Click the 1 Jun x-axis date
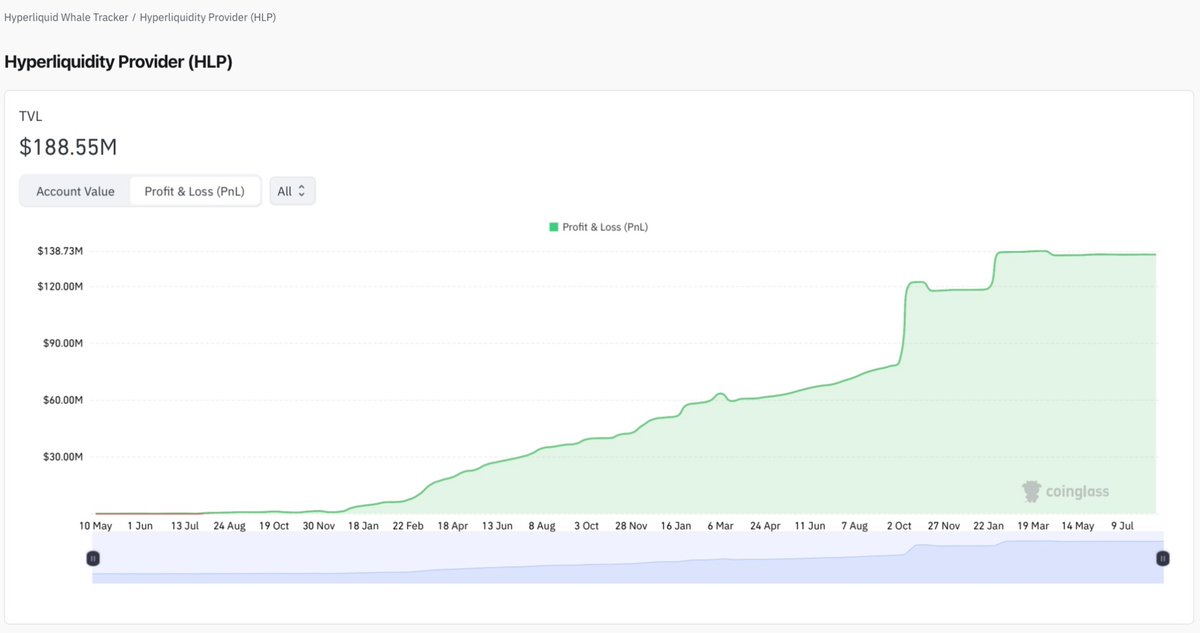 click(x=138, y=525)
